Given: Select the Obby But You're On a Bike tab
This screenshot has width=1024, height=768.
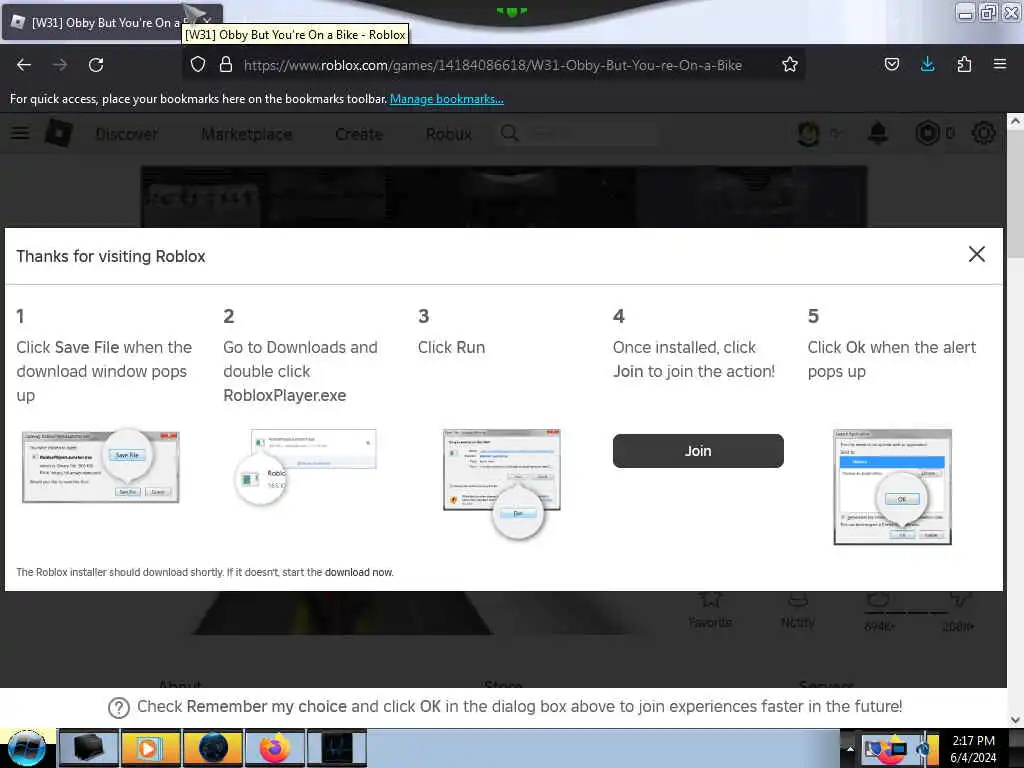Looking at the screenshot, I should click(111, 22).
